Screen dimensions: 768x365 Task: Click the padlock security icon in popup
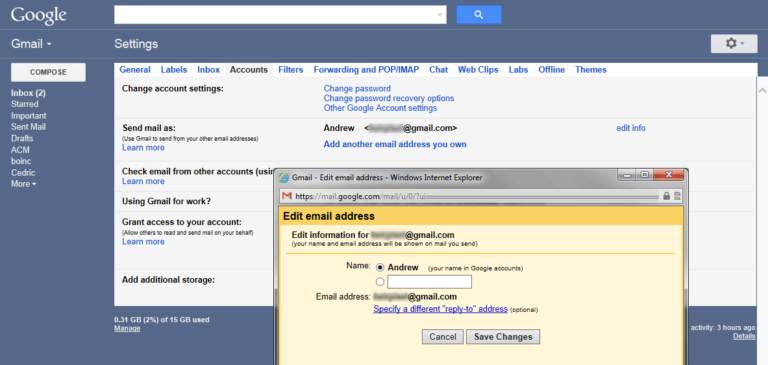[666, 196]
